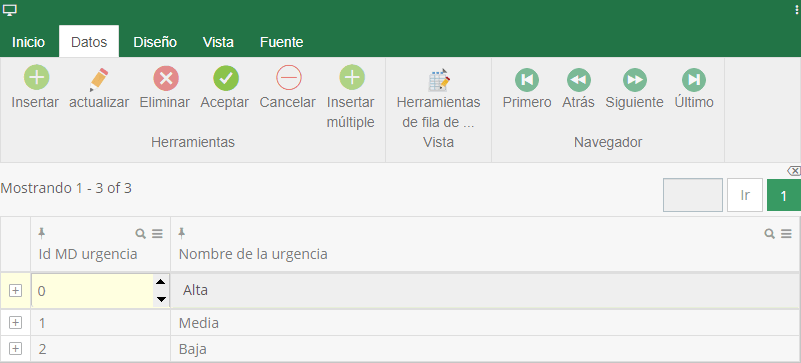Switch to the Diseño tab
Screen dimensions: 801x363
point(155,42)
